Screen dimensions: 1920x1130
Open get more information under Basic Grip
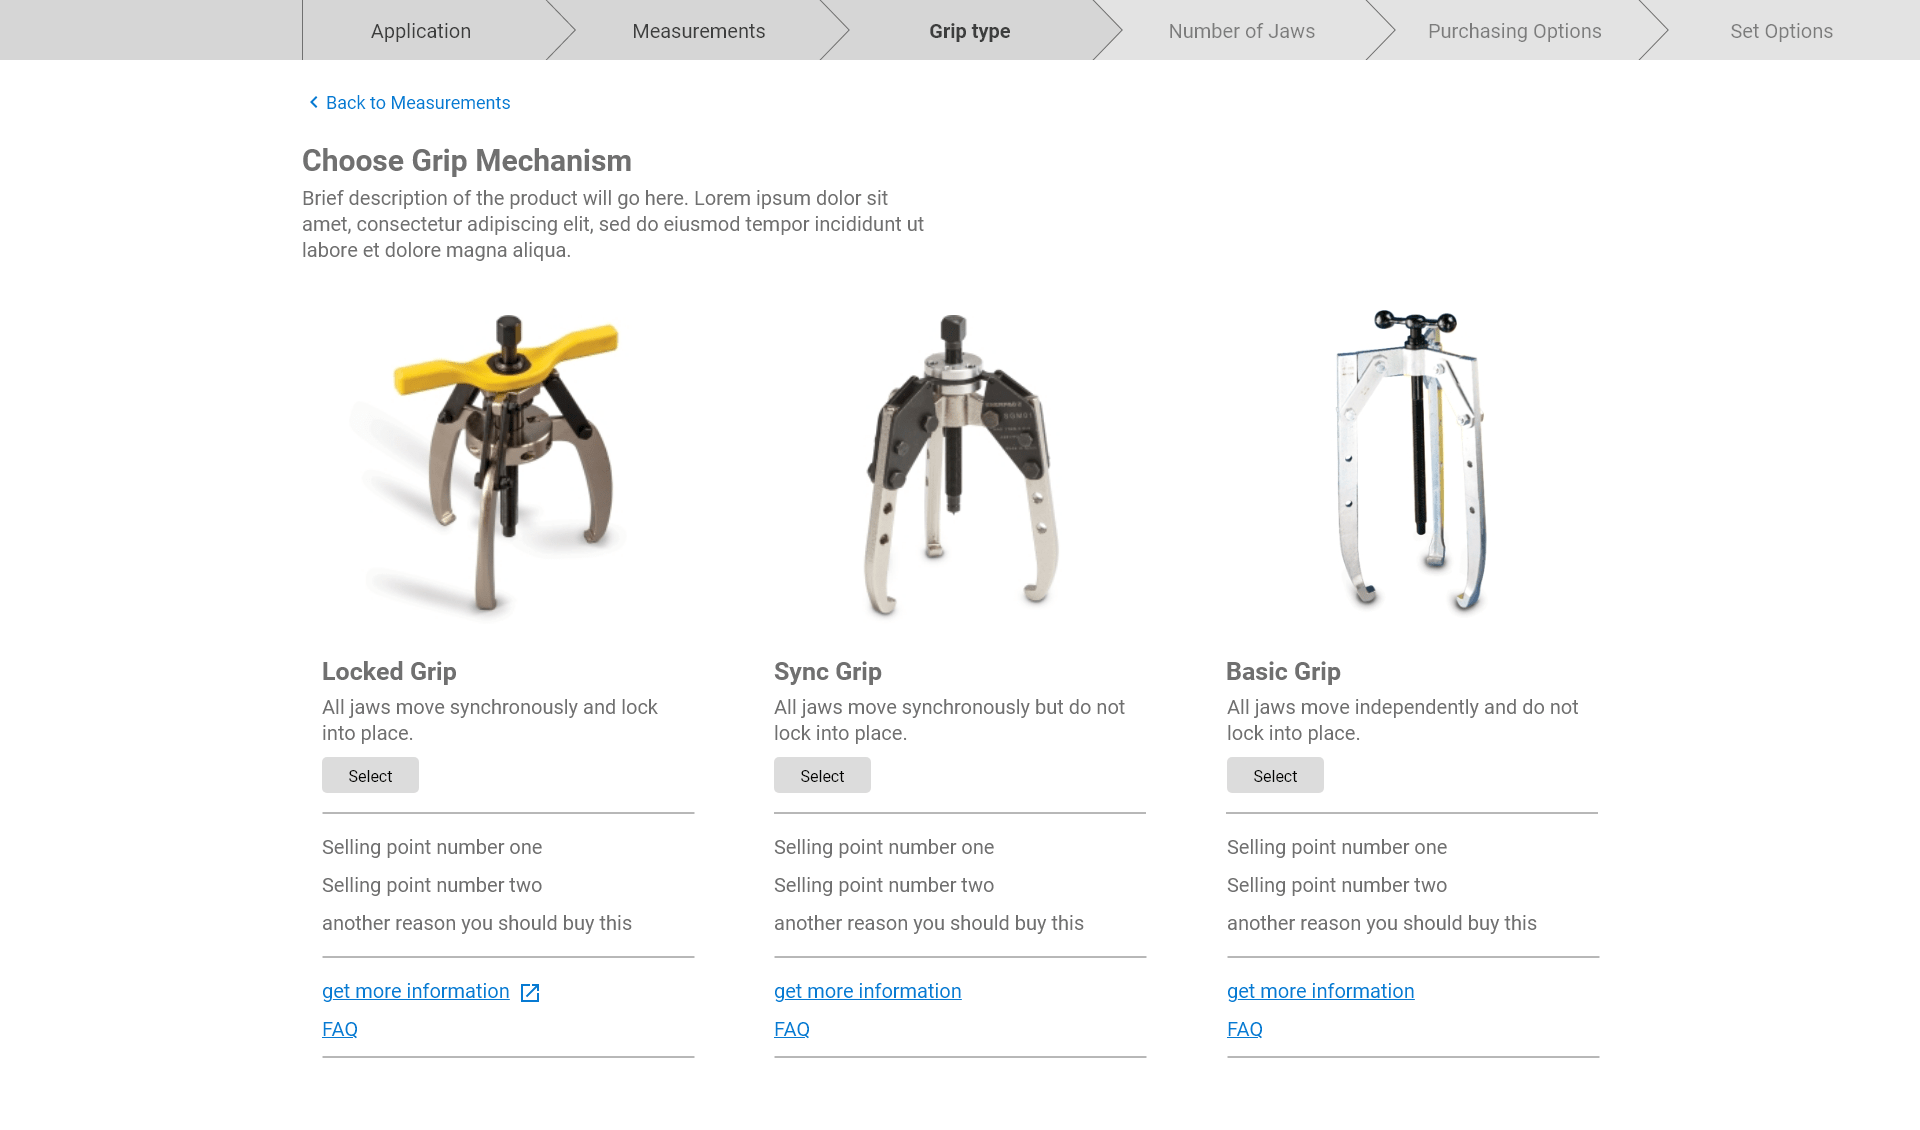coord(1320,991)
